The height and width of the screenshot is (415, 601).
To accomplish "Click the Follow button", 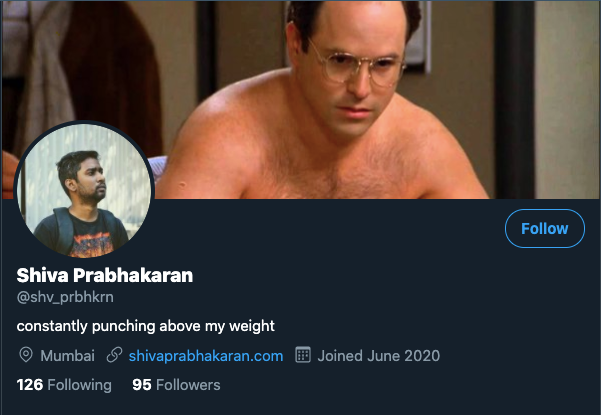I will (x=545, y=229).
